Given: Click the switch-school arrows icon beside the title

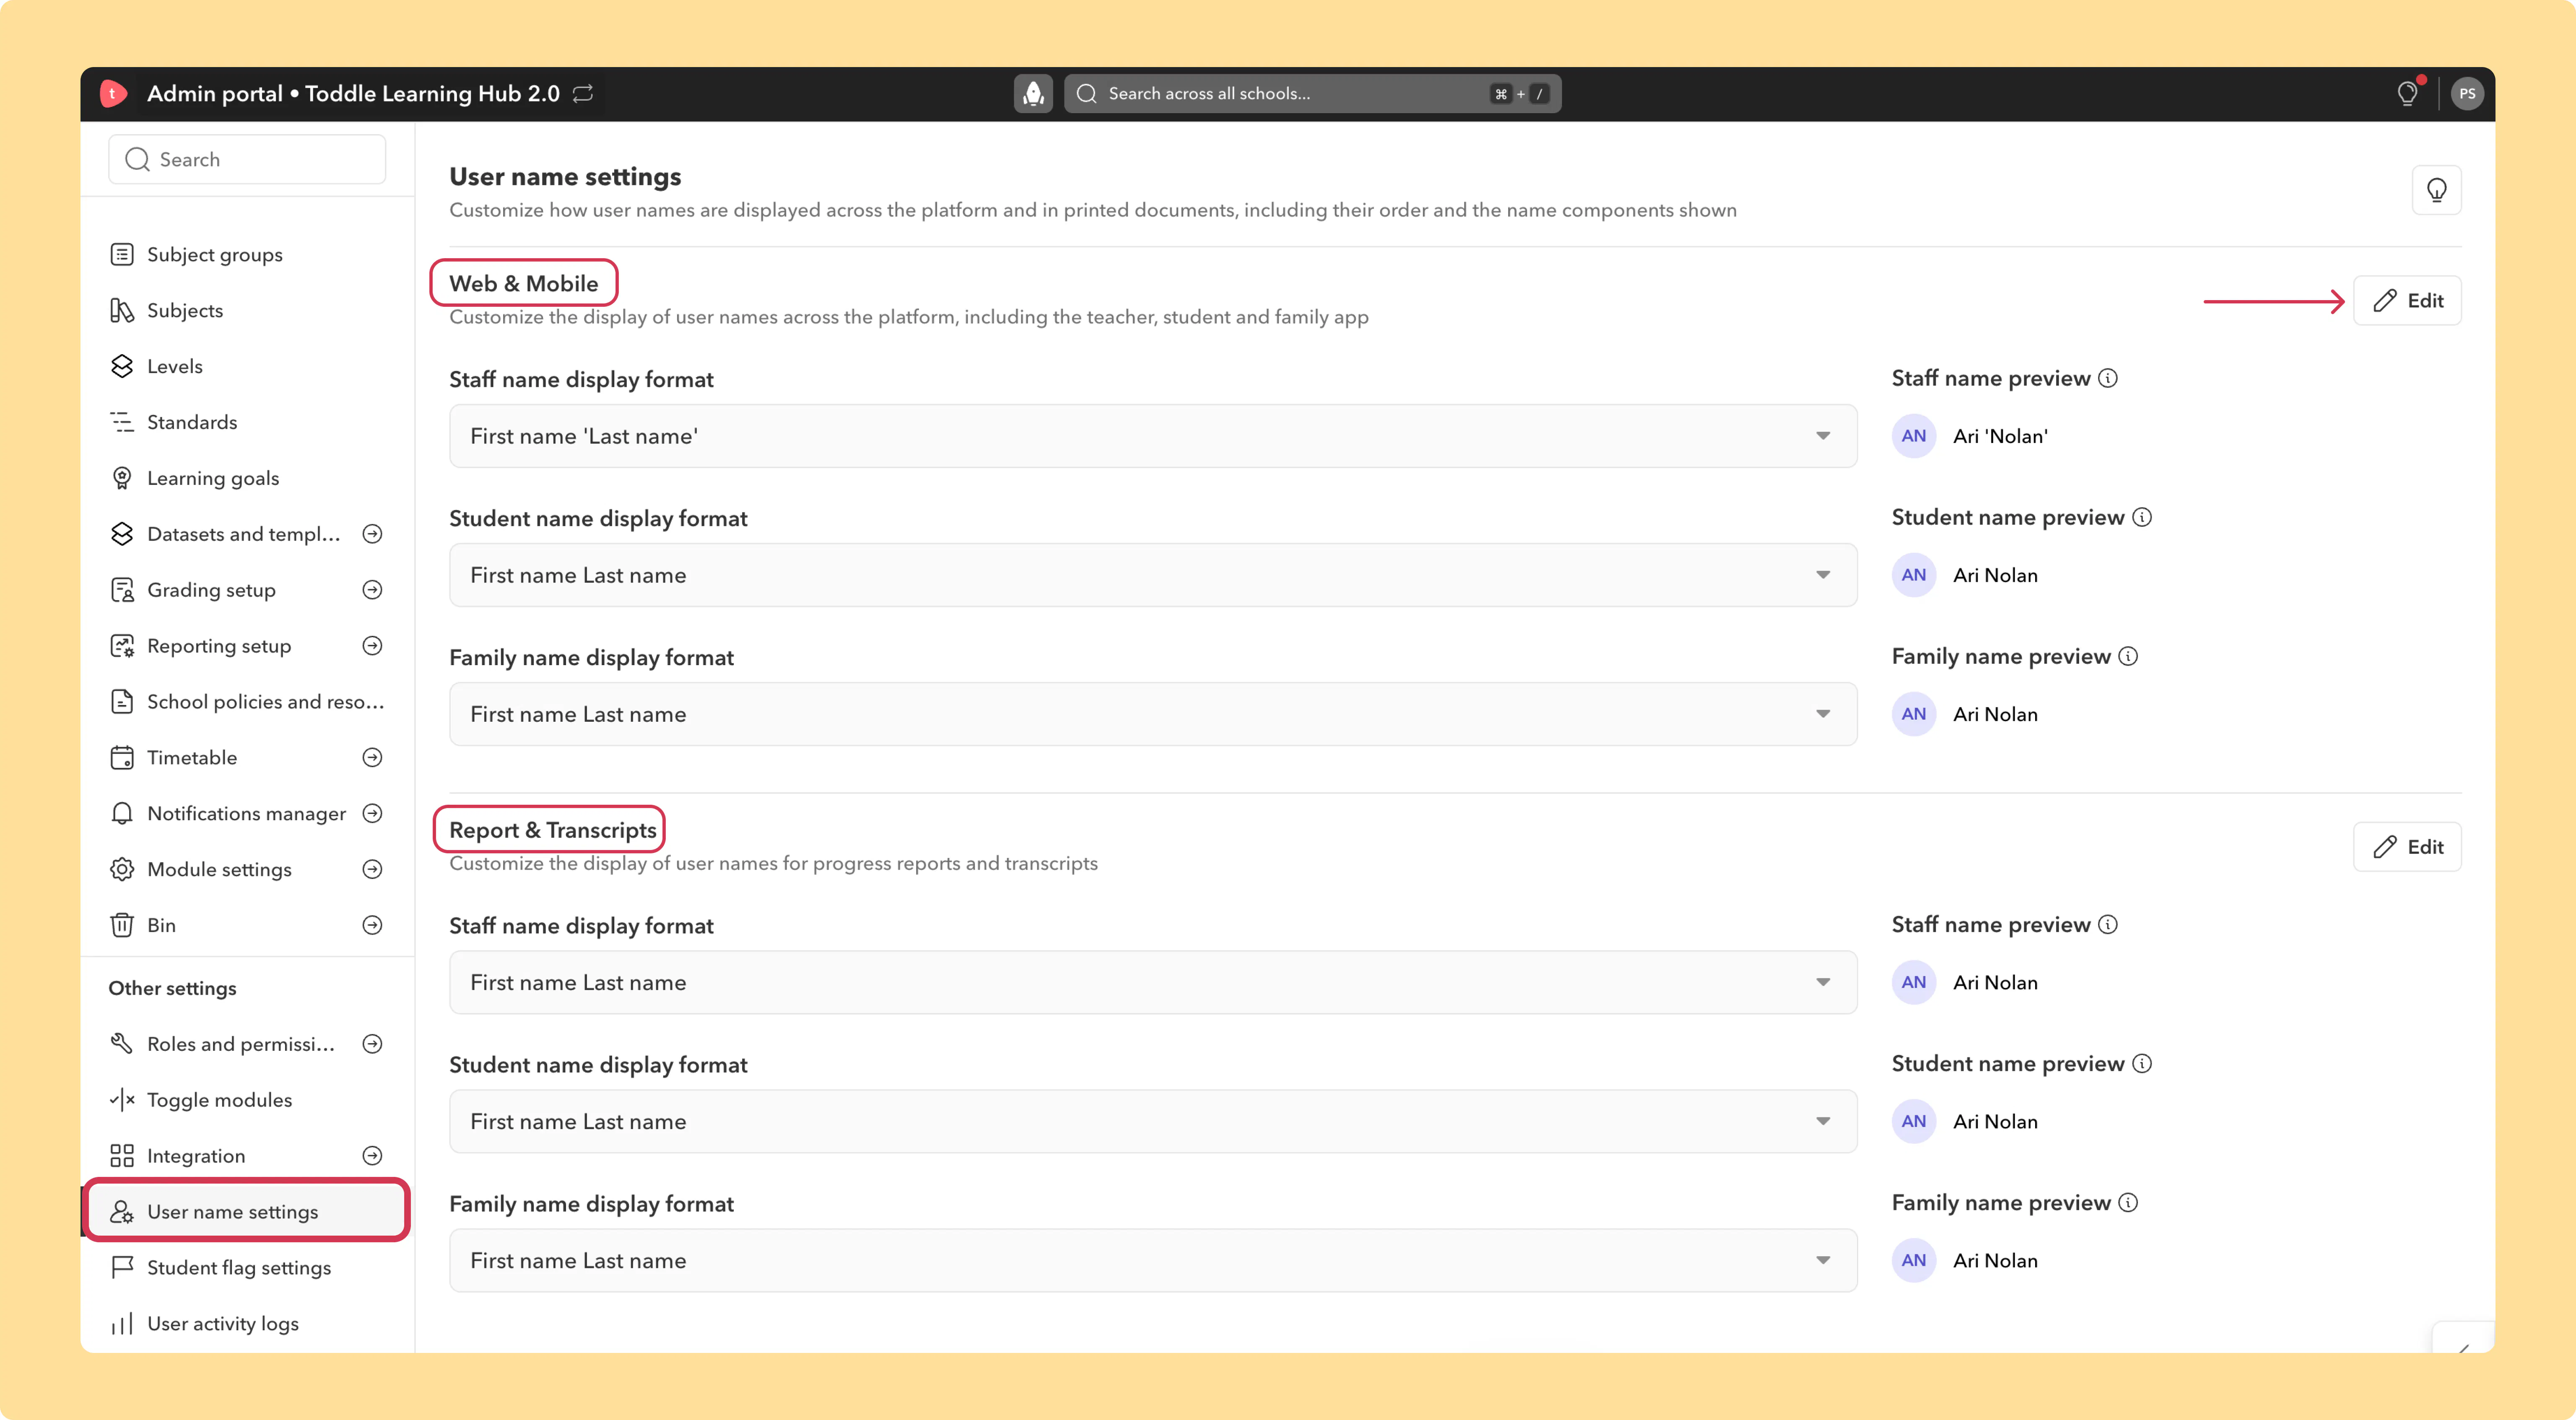Looking at the screenshot, I should click(x=583, y=93).
